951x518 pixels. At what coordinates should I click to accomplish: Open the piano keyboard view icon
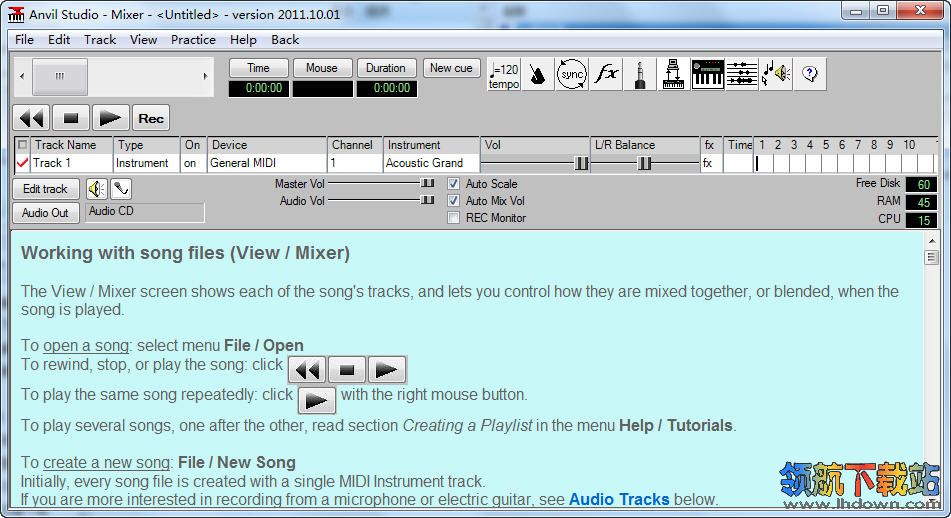click(x=708, y=75)
